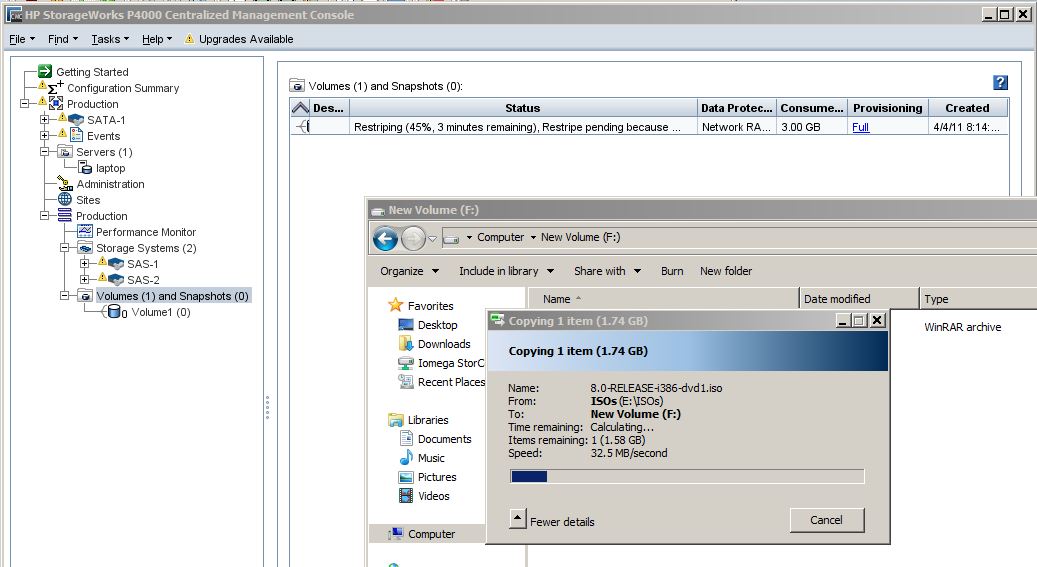Expand the SAS-2 tree node
The width and height of the screenshot is (1037, 567).
85,279
